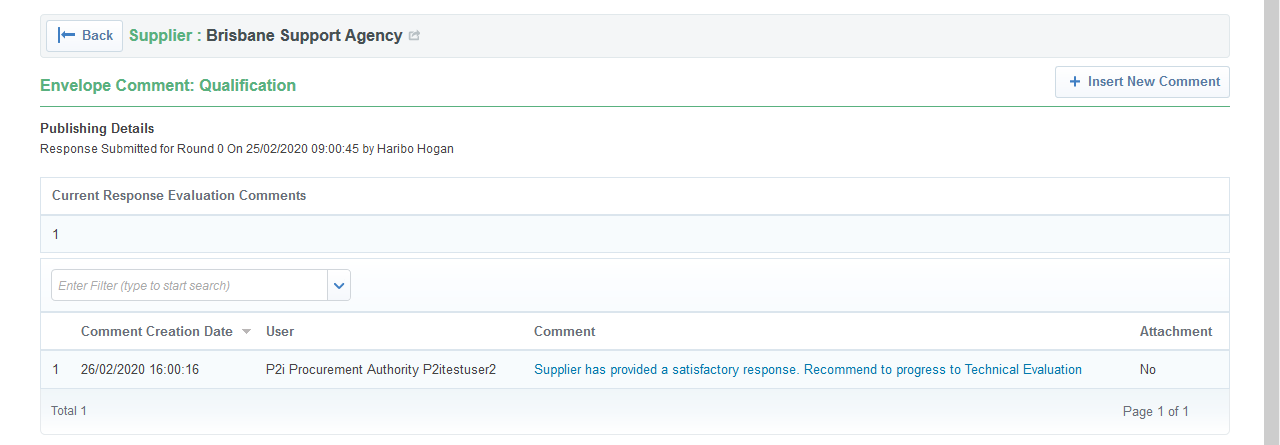The image size is (1280, 445).
Task: Click the plus icon on Insert New Comment
Action: point(1075,82)
